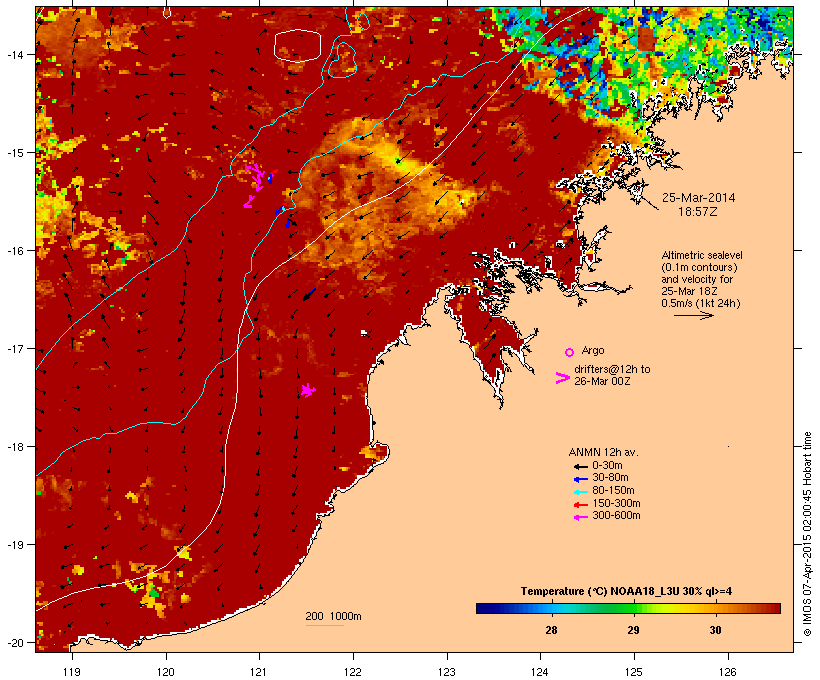820x680 pixels.
Task: Click the black 0-30m ANMN arrow
Action: 580,467
